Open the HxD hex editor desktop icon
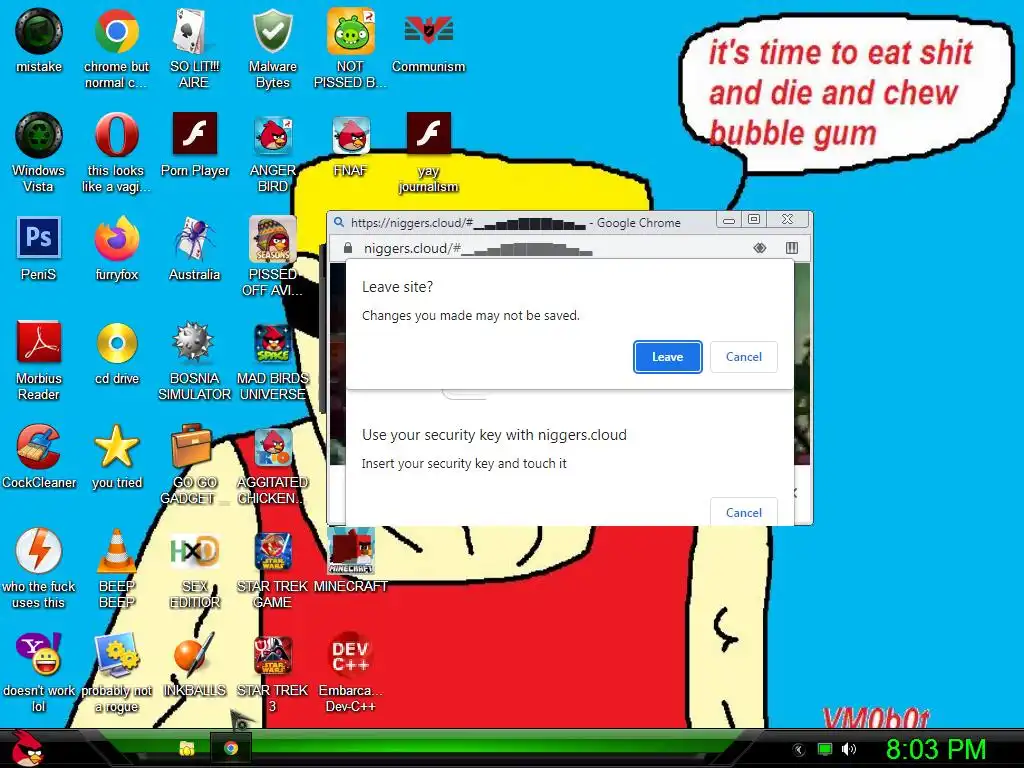 tap(194, 551)
